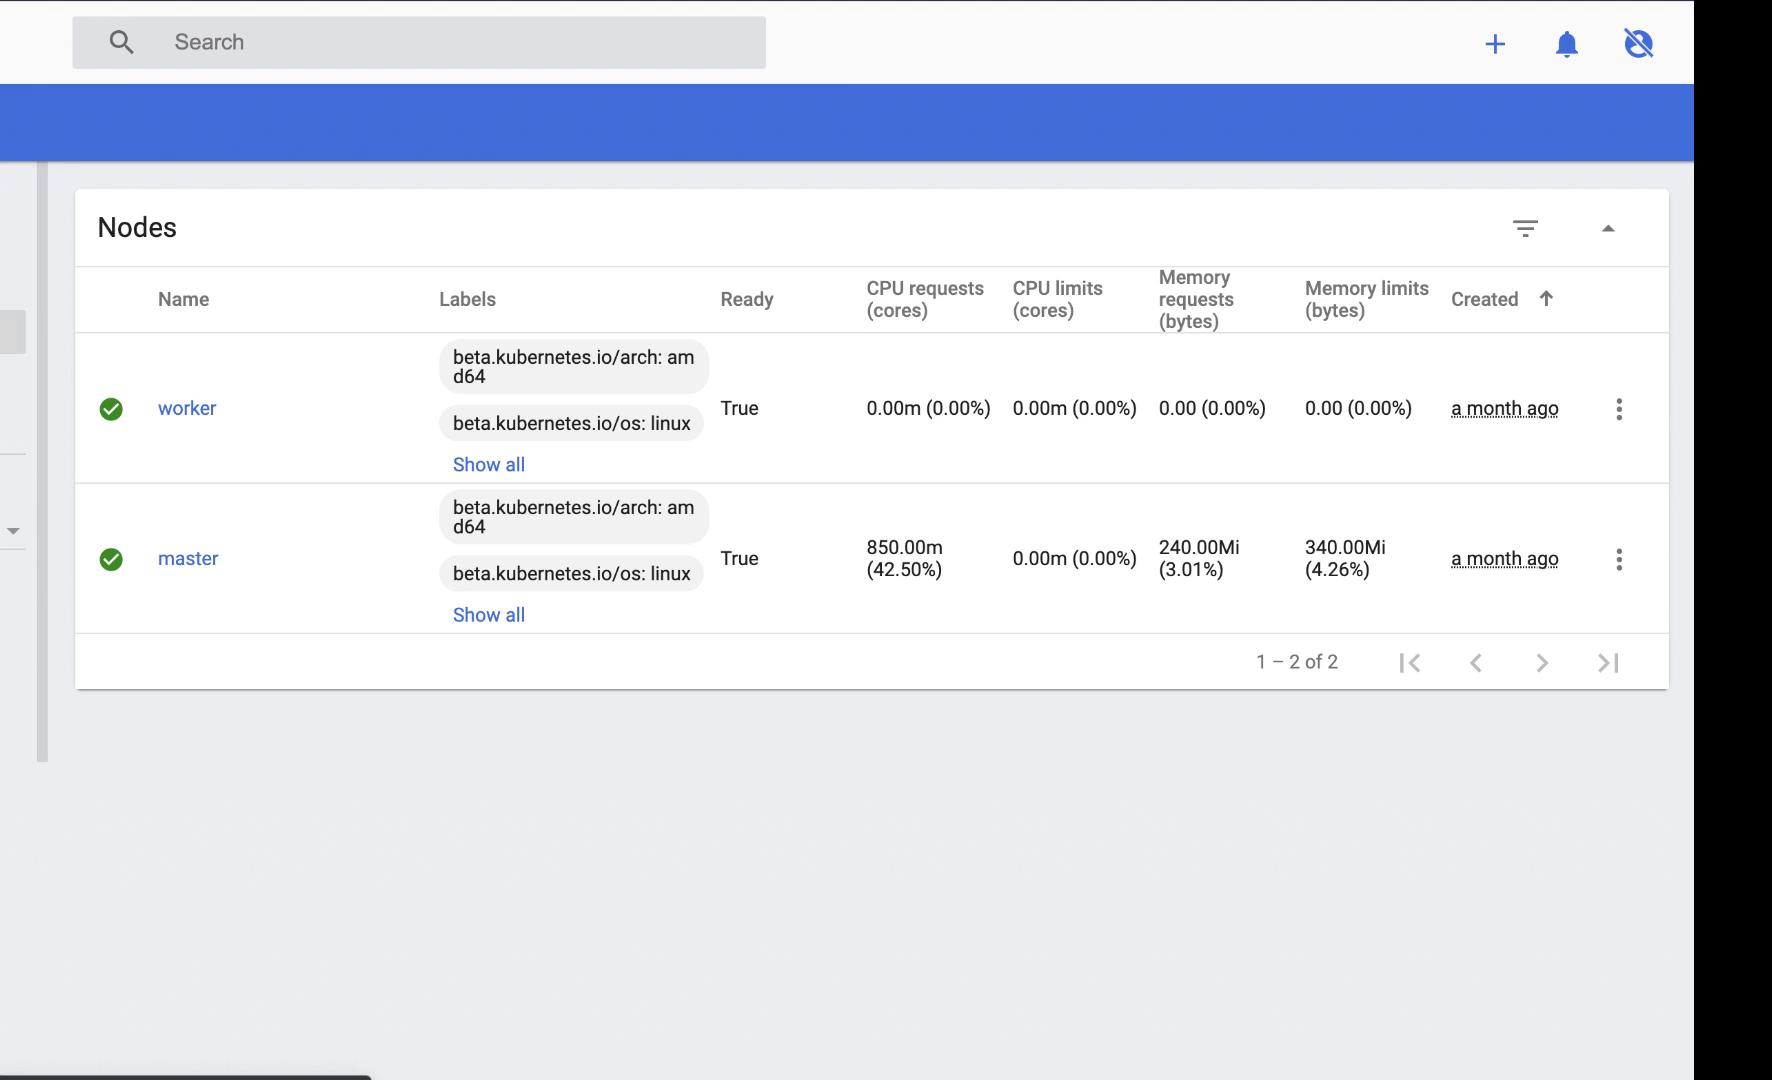Viewport: 1772px width, 1080px height.
Task: Click worker's os linux label chip
Action: [571, 423]
